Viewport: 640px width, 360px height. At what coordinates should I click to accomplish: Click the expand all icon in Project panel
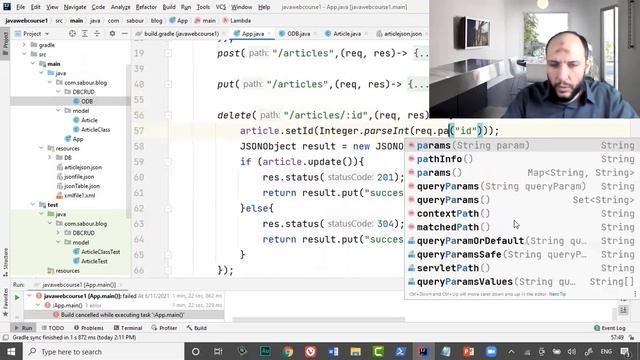[84, 33]
